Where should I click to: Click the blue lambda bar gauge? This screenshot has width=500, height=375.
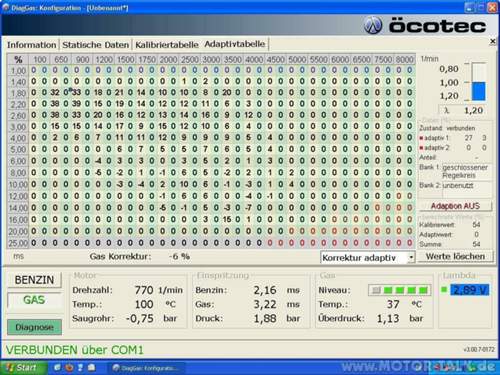point(479,82)
